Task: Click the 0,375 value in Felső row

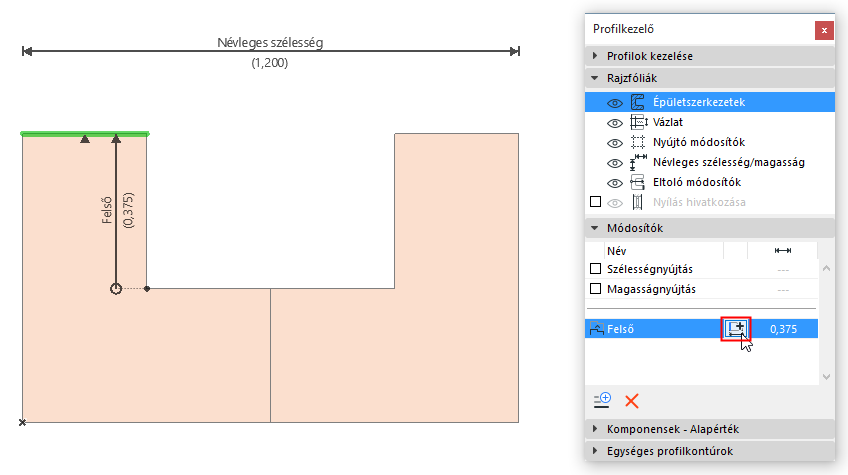Action: pyautogui.click(x=783, y=329)
